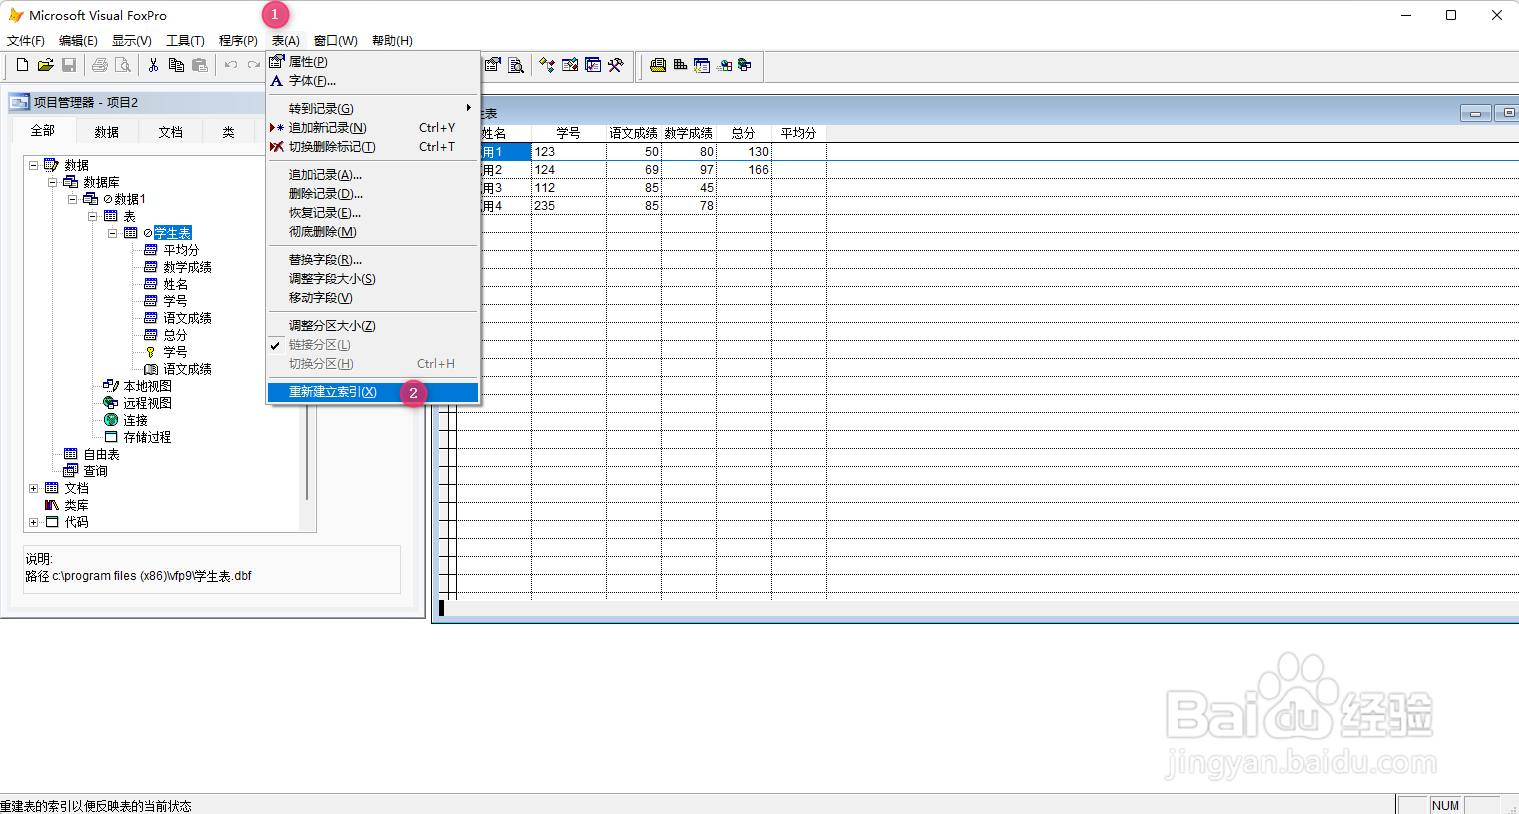Open the 帮助(H) menu
The width and height of the screenshot is (1519, 814).
(392, 41)
